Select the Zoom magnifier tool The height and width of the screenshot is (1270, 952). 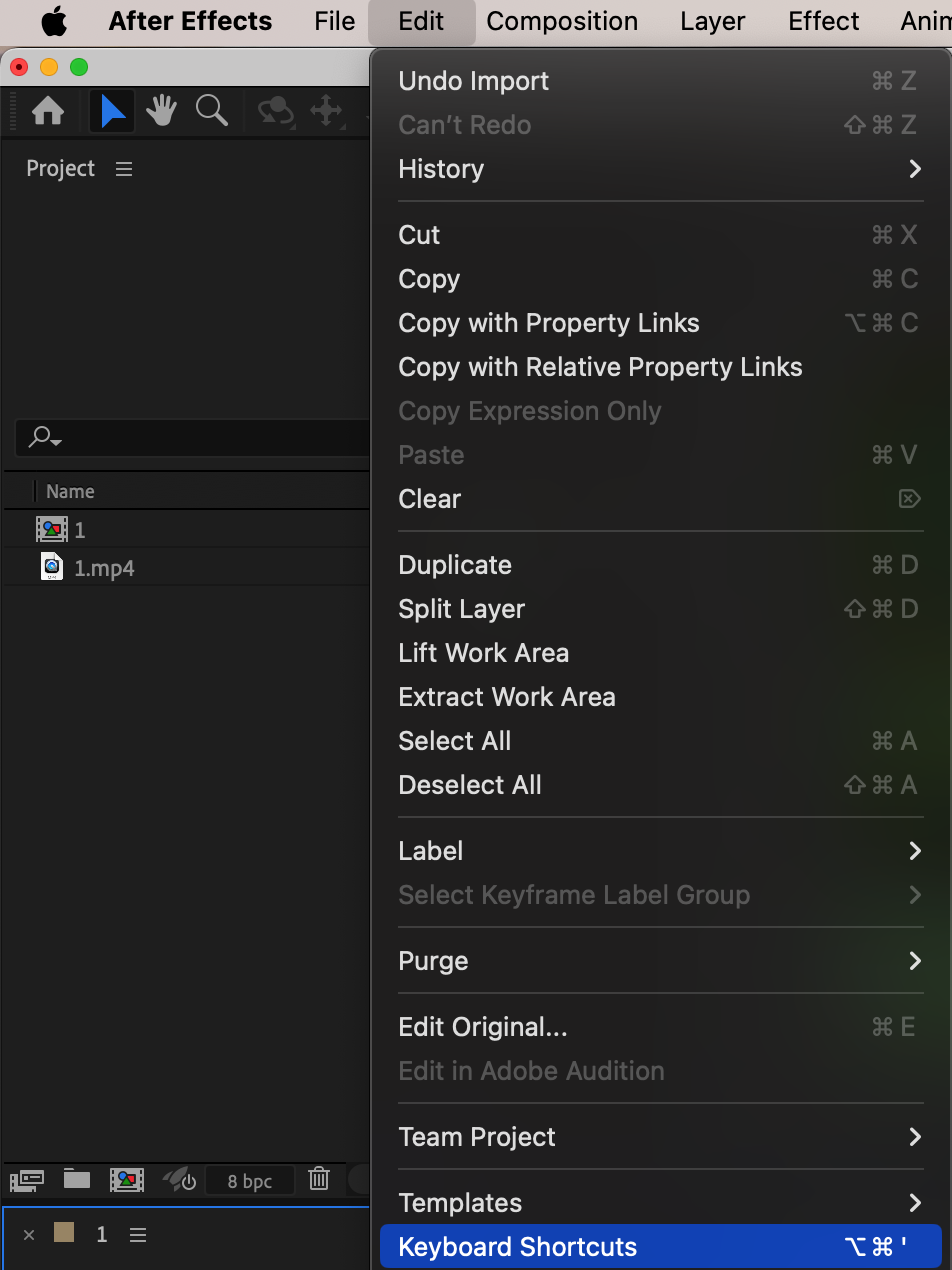coord(211,111)
